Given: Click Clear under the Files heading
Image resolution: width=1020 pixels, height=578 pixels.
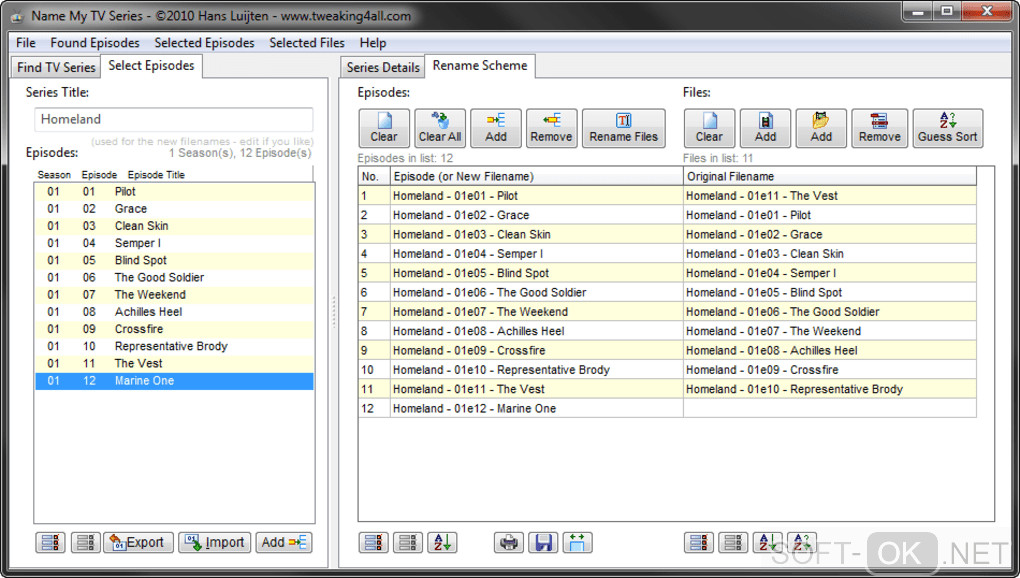Looking at the screenshot, I should (709, 128).
